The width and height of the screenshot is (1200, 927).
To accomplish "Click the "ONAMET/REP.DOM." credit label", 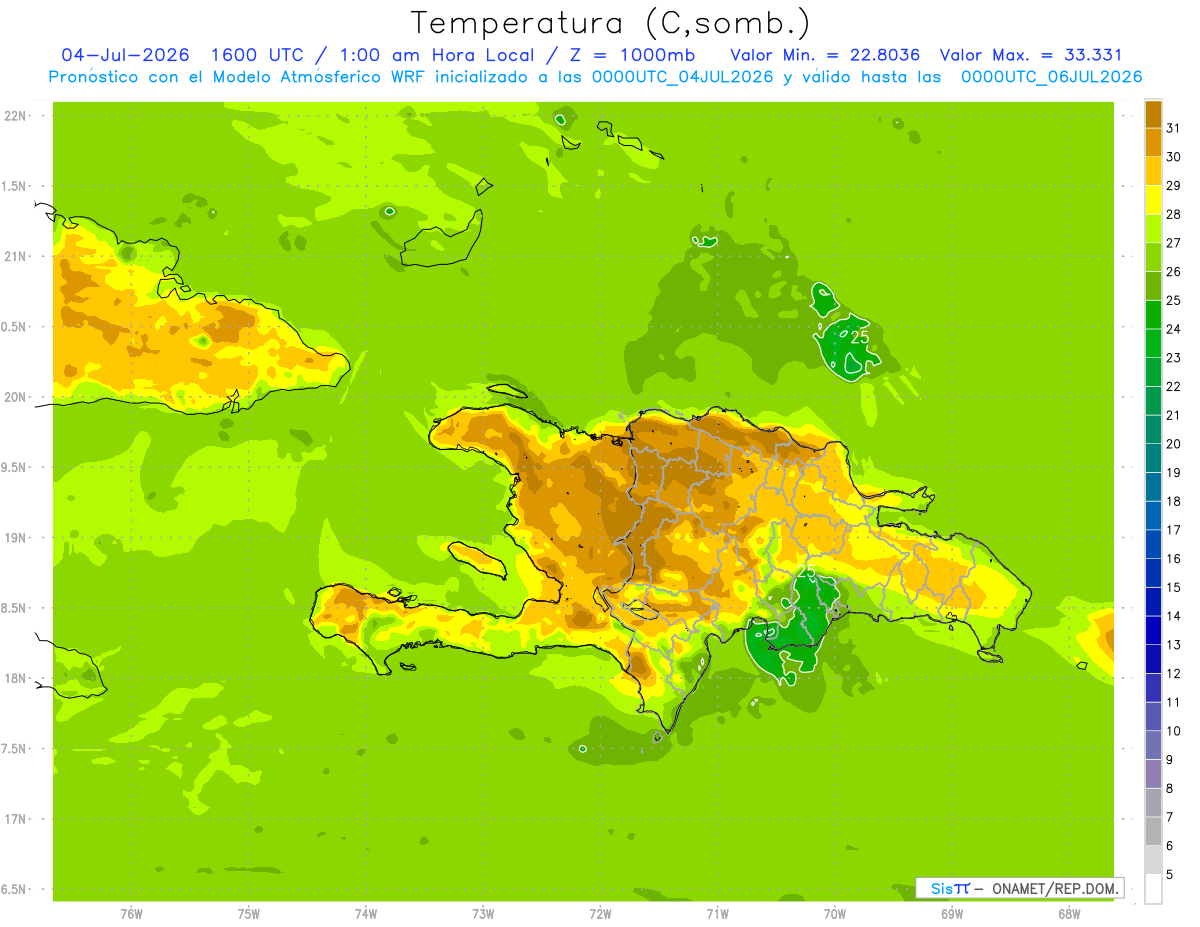I will (x=1054, y=888).
